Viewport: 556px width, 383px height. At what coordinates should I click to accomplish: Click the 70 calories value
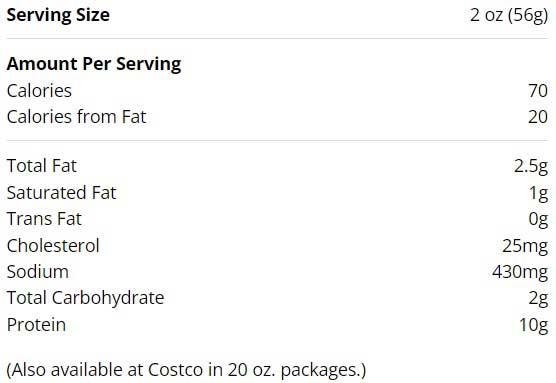click(x=538, y=90)
